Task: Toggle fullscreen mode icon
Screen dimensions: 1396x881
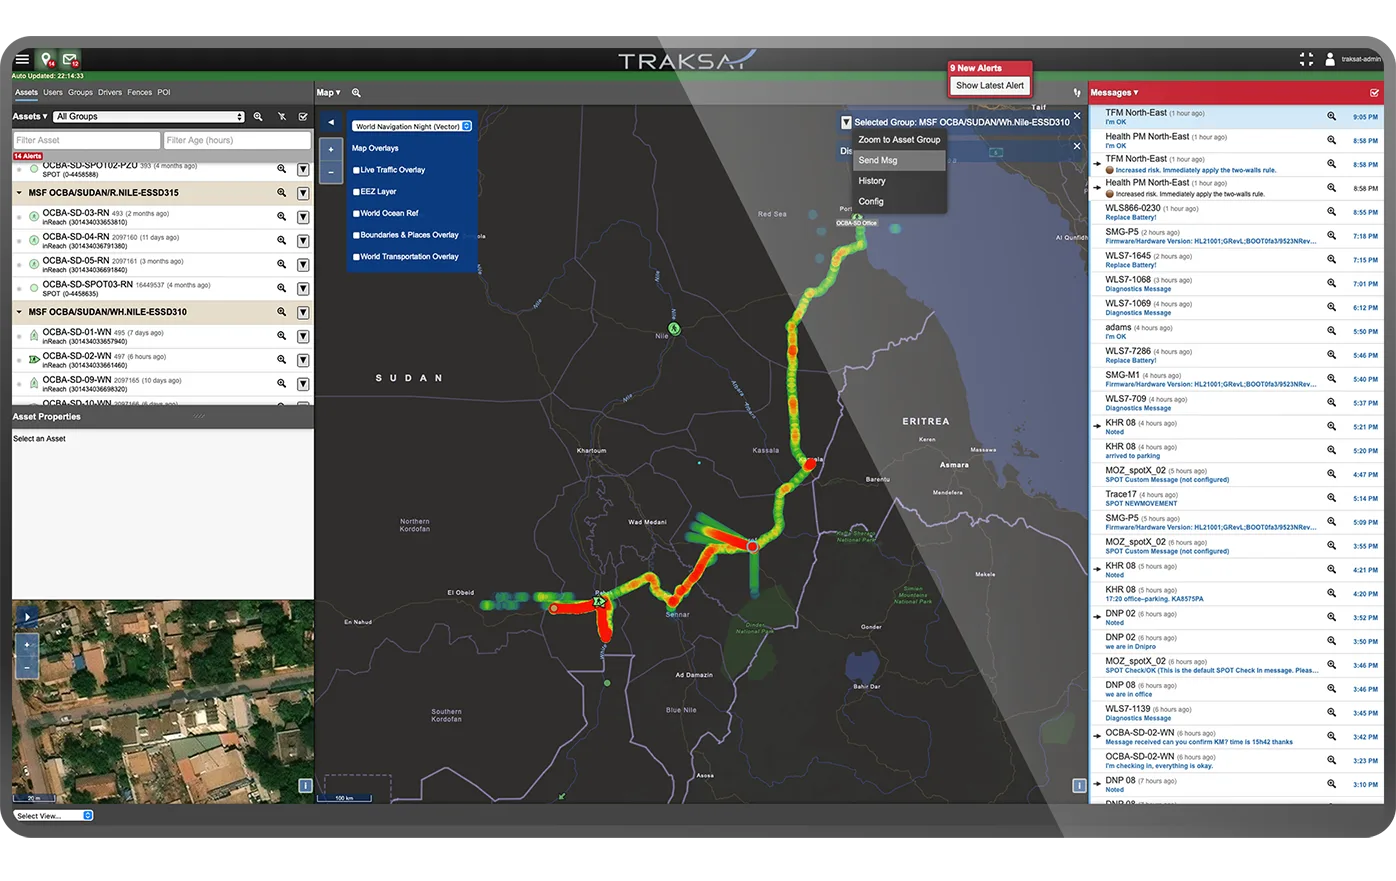Action: click(1306, 60)
